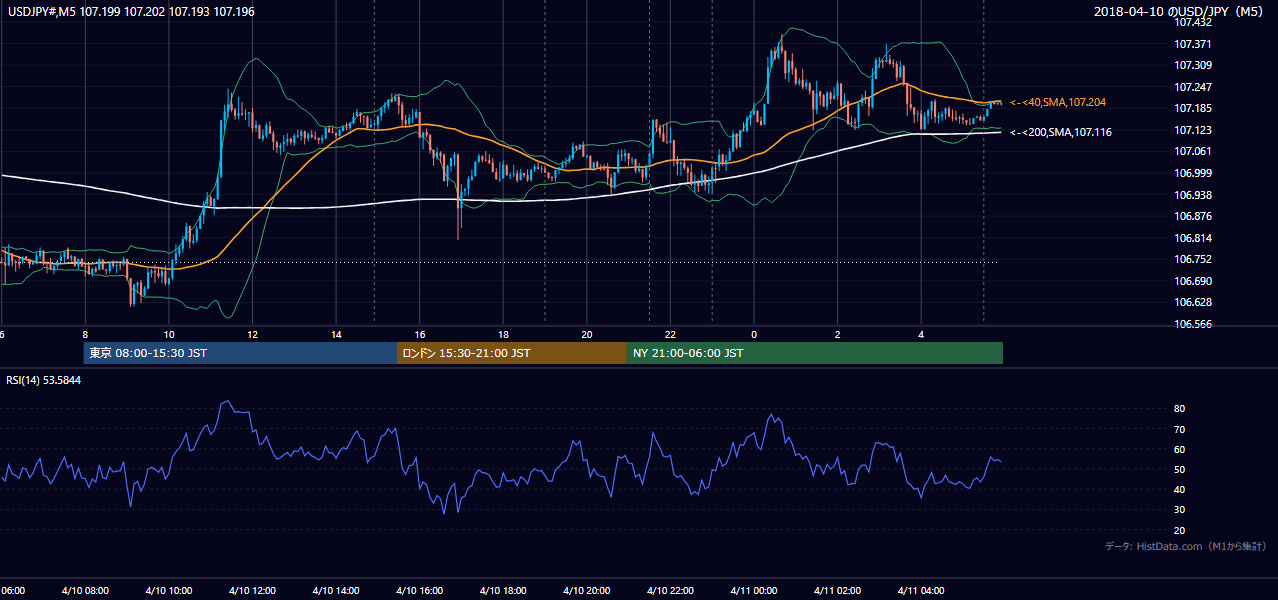1278x600 pixels.
Task: Click the 4/10 14:00 time axis label
Action: coord(335,591)
